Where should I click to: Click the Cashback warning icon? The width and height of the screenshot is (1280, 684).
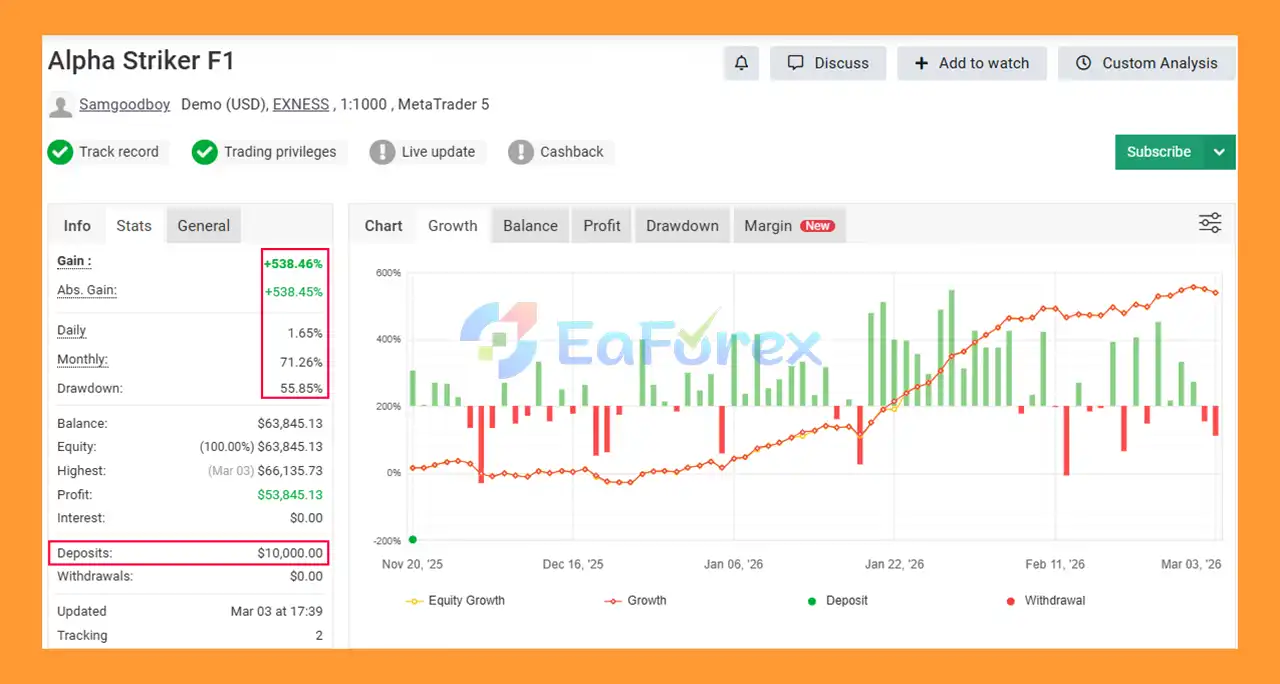[x=521, y=152]
